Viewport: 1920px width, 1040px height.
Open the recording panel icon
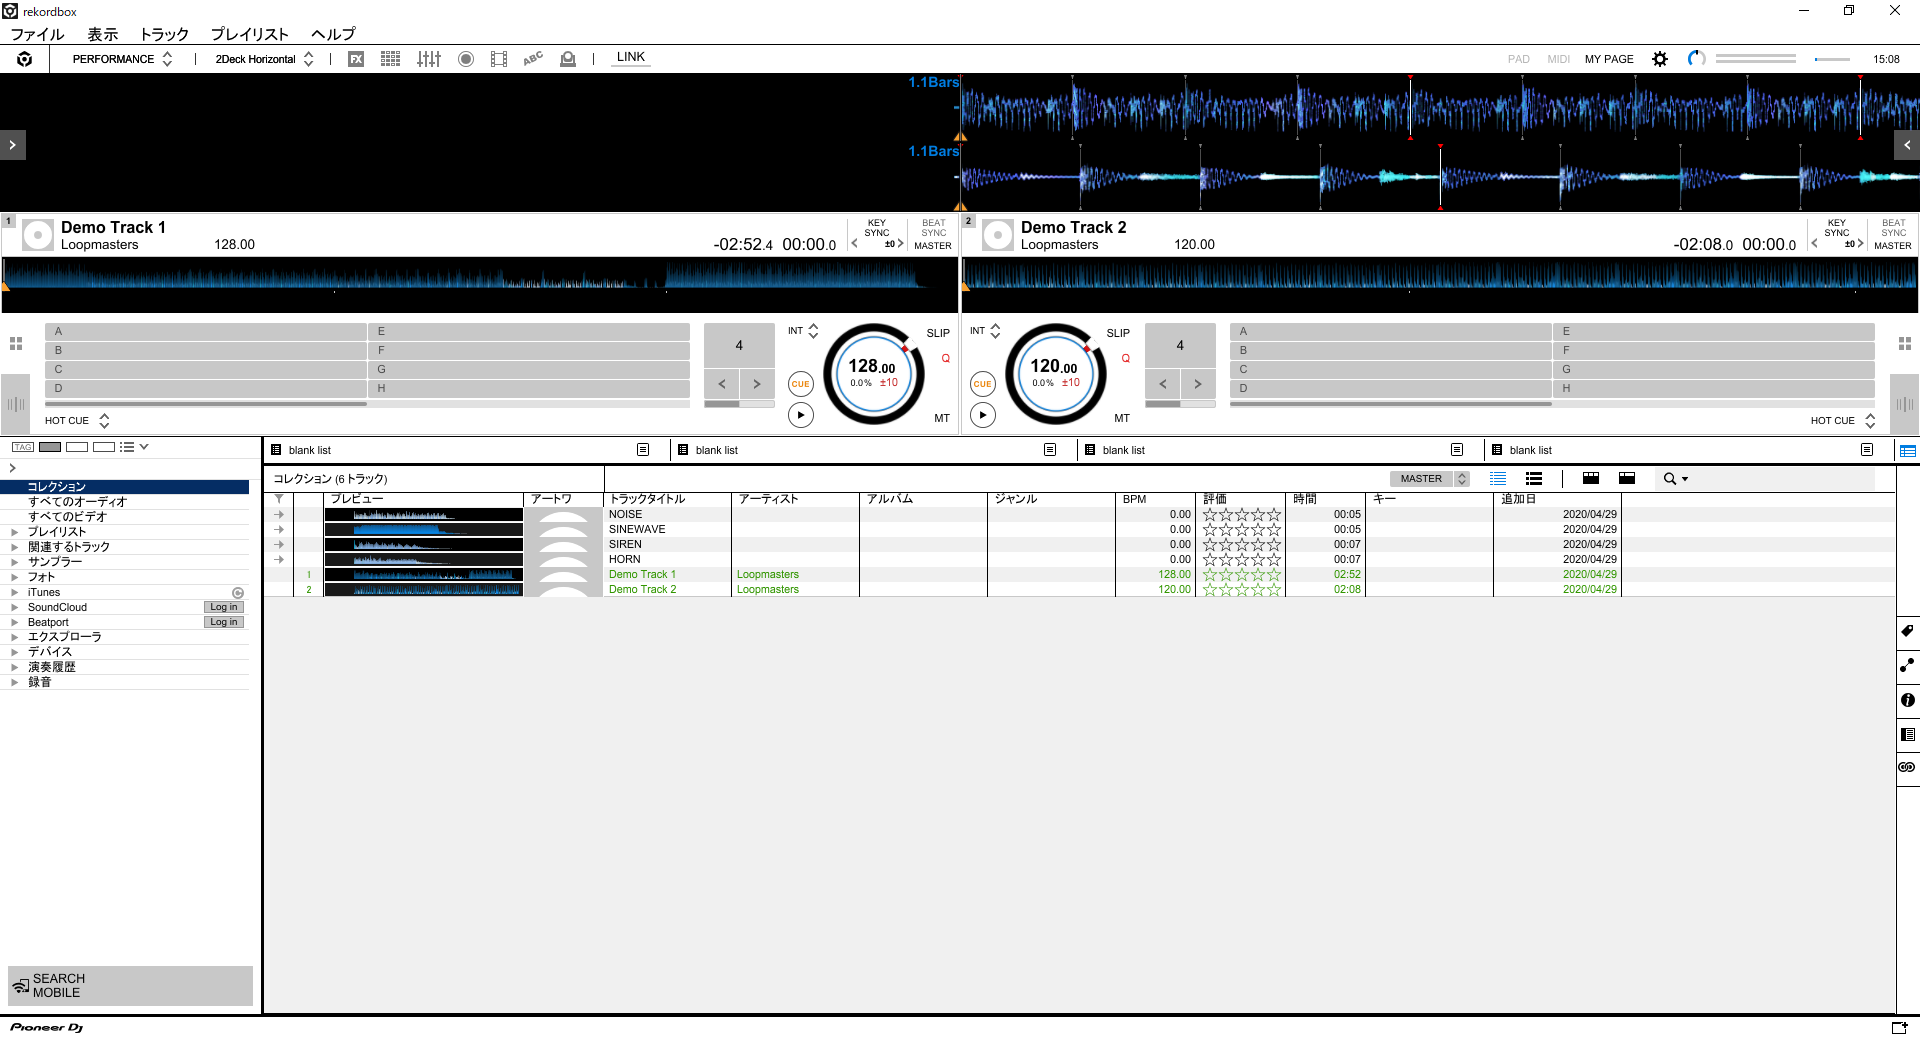[x=466, y=59]
